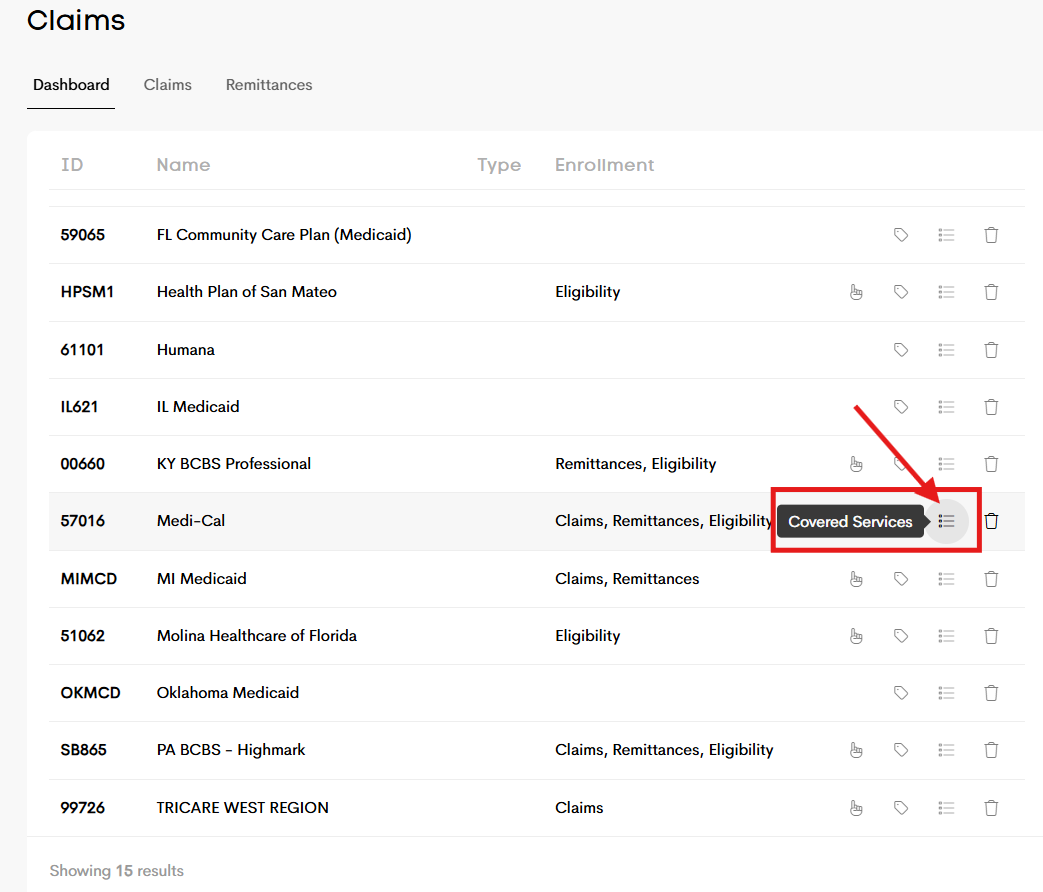Screen dimensions: 1043x892
Task: Sort by the Enrollment column header
Action: [605, 165]
